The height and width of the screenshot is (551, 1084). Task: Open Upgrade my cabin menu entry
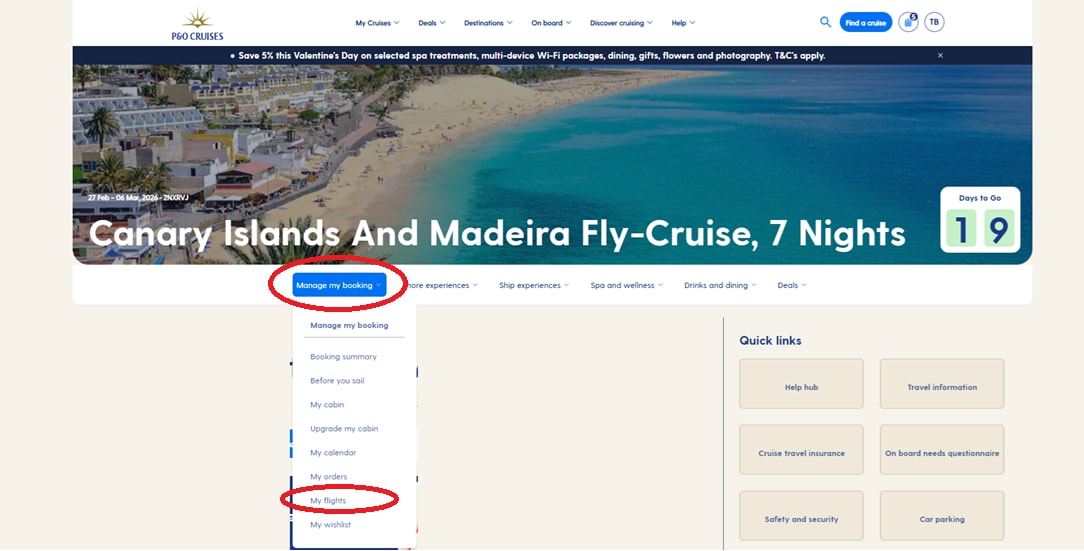tap(344, 429)
